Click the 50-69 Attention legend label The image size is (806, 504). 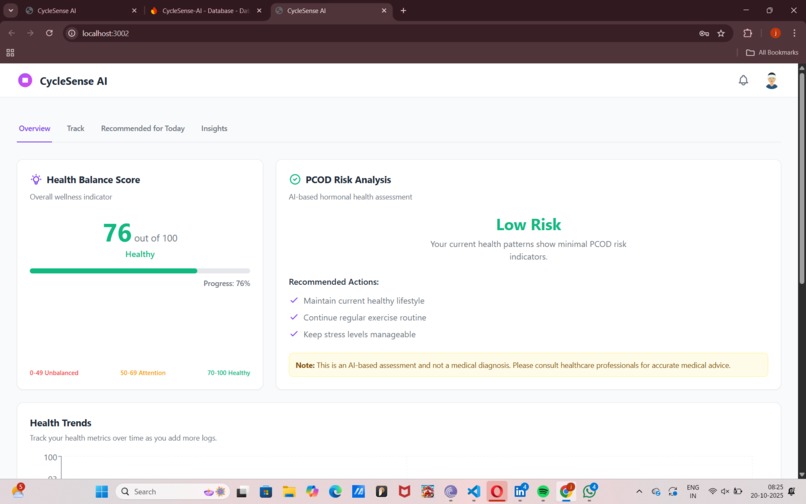[143, 373]
